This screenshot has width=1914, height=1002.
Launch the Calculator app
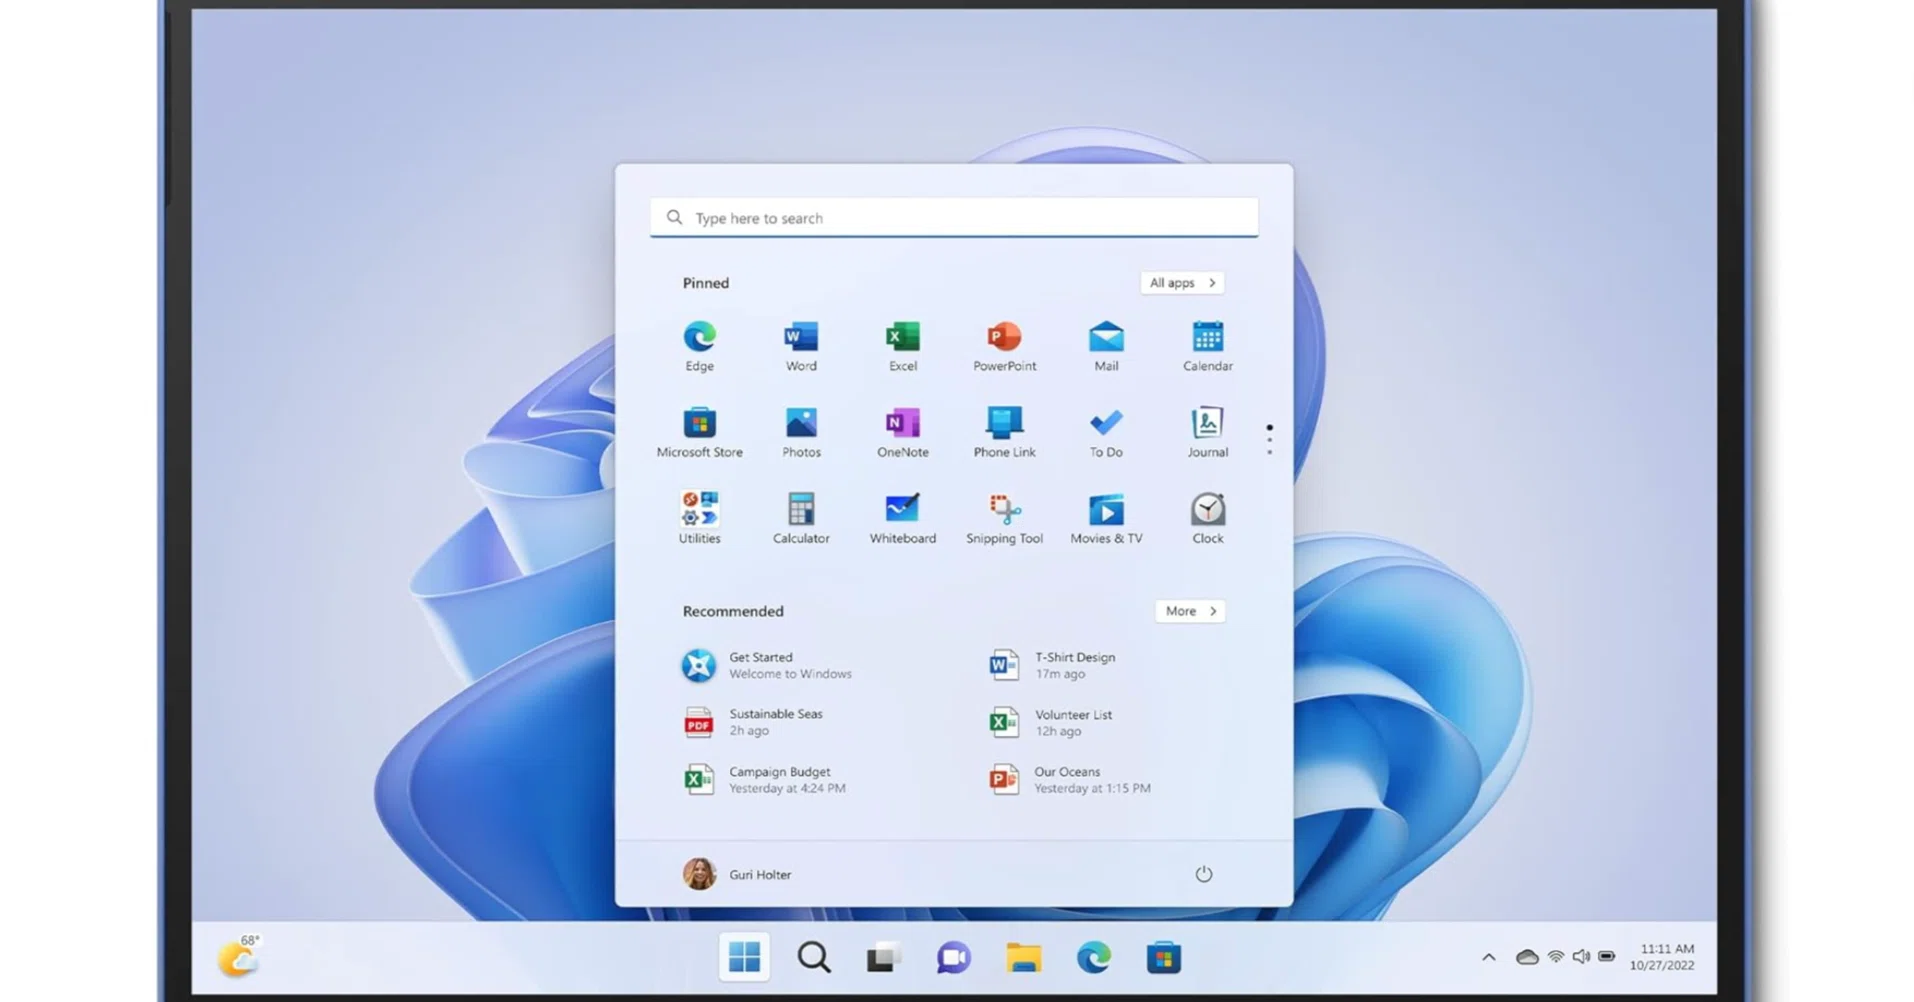801,518
